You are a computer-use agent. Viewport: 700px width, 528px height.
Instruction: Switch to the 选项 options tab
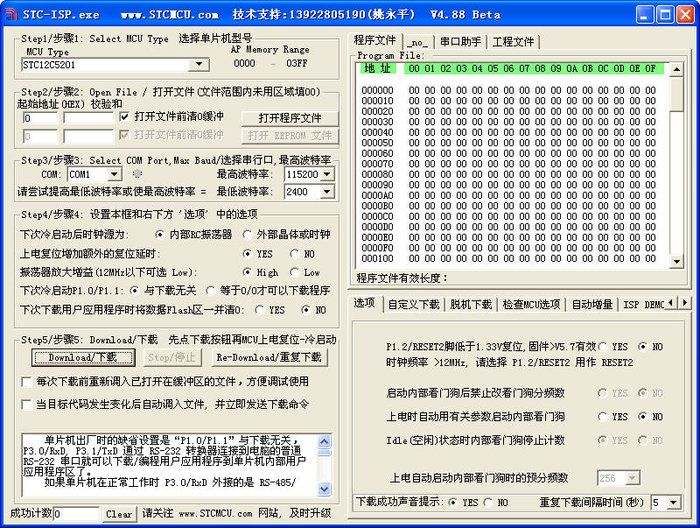(x=364, y=303)
